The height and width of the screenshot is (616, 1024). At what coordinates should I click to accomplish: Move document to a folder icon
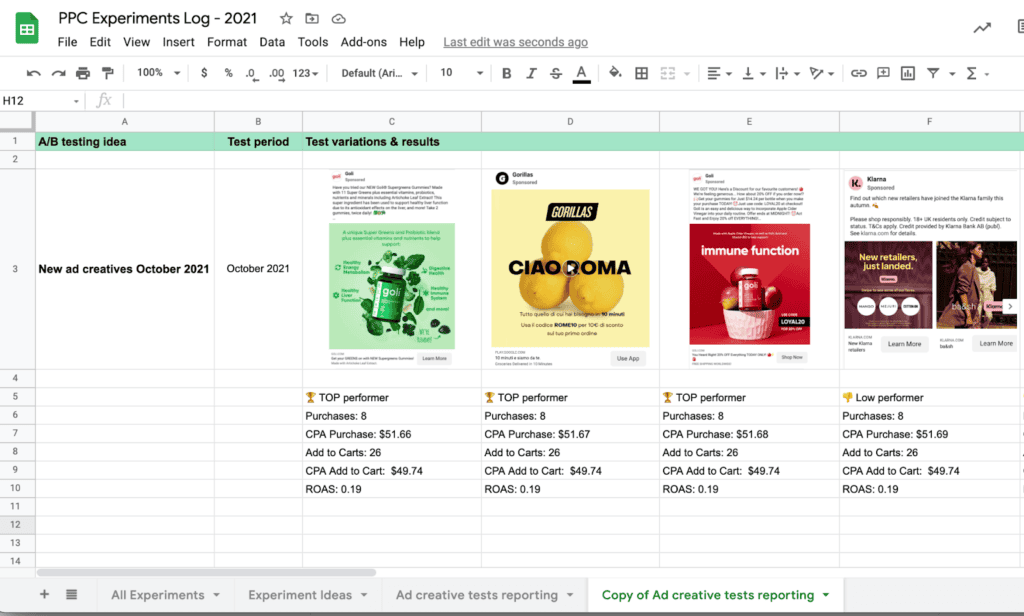click(x=312, y=18)
